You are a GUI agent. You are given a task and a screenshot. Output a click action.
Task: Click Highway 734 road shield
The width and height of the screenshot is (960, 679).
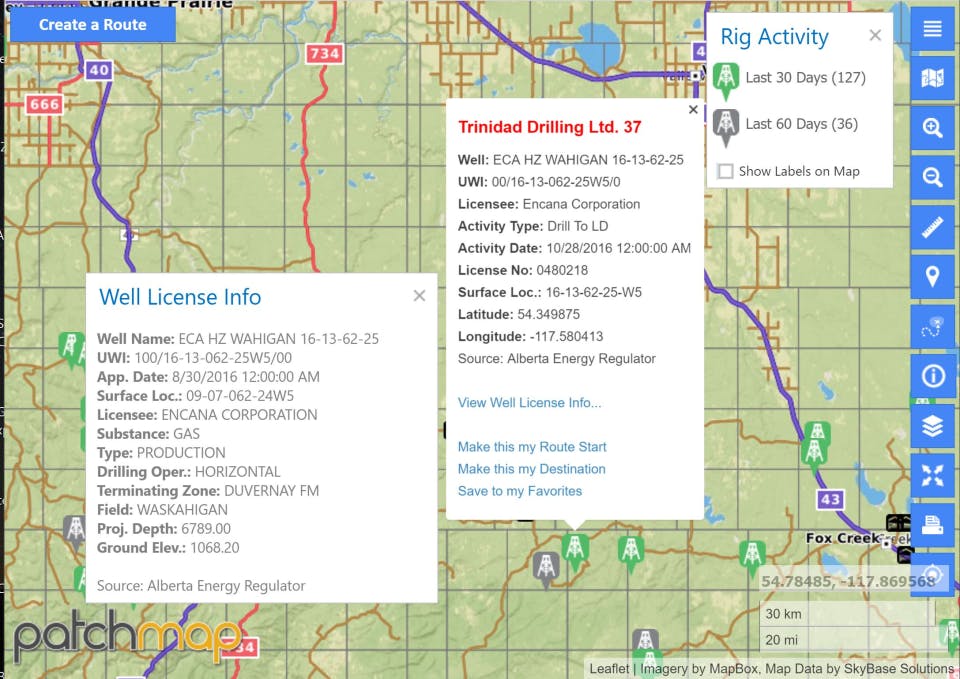pos(324,54)
